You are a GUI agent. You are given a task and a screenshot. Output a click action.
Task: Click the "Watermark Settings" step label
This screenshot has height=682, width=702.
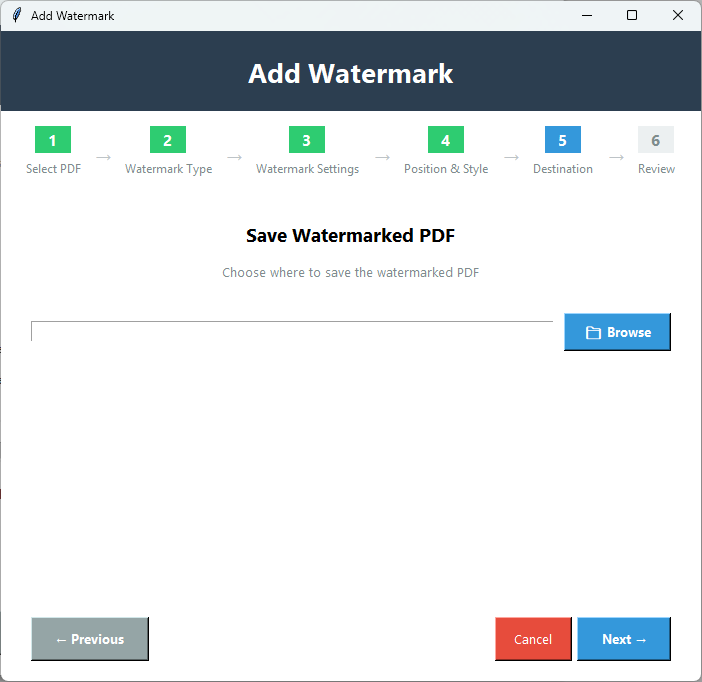(307, 169)
